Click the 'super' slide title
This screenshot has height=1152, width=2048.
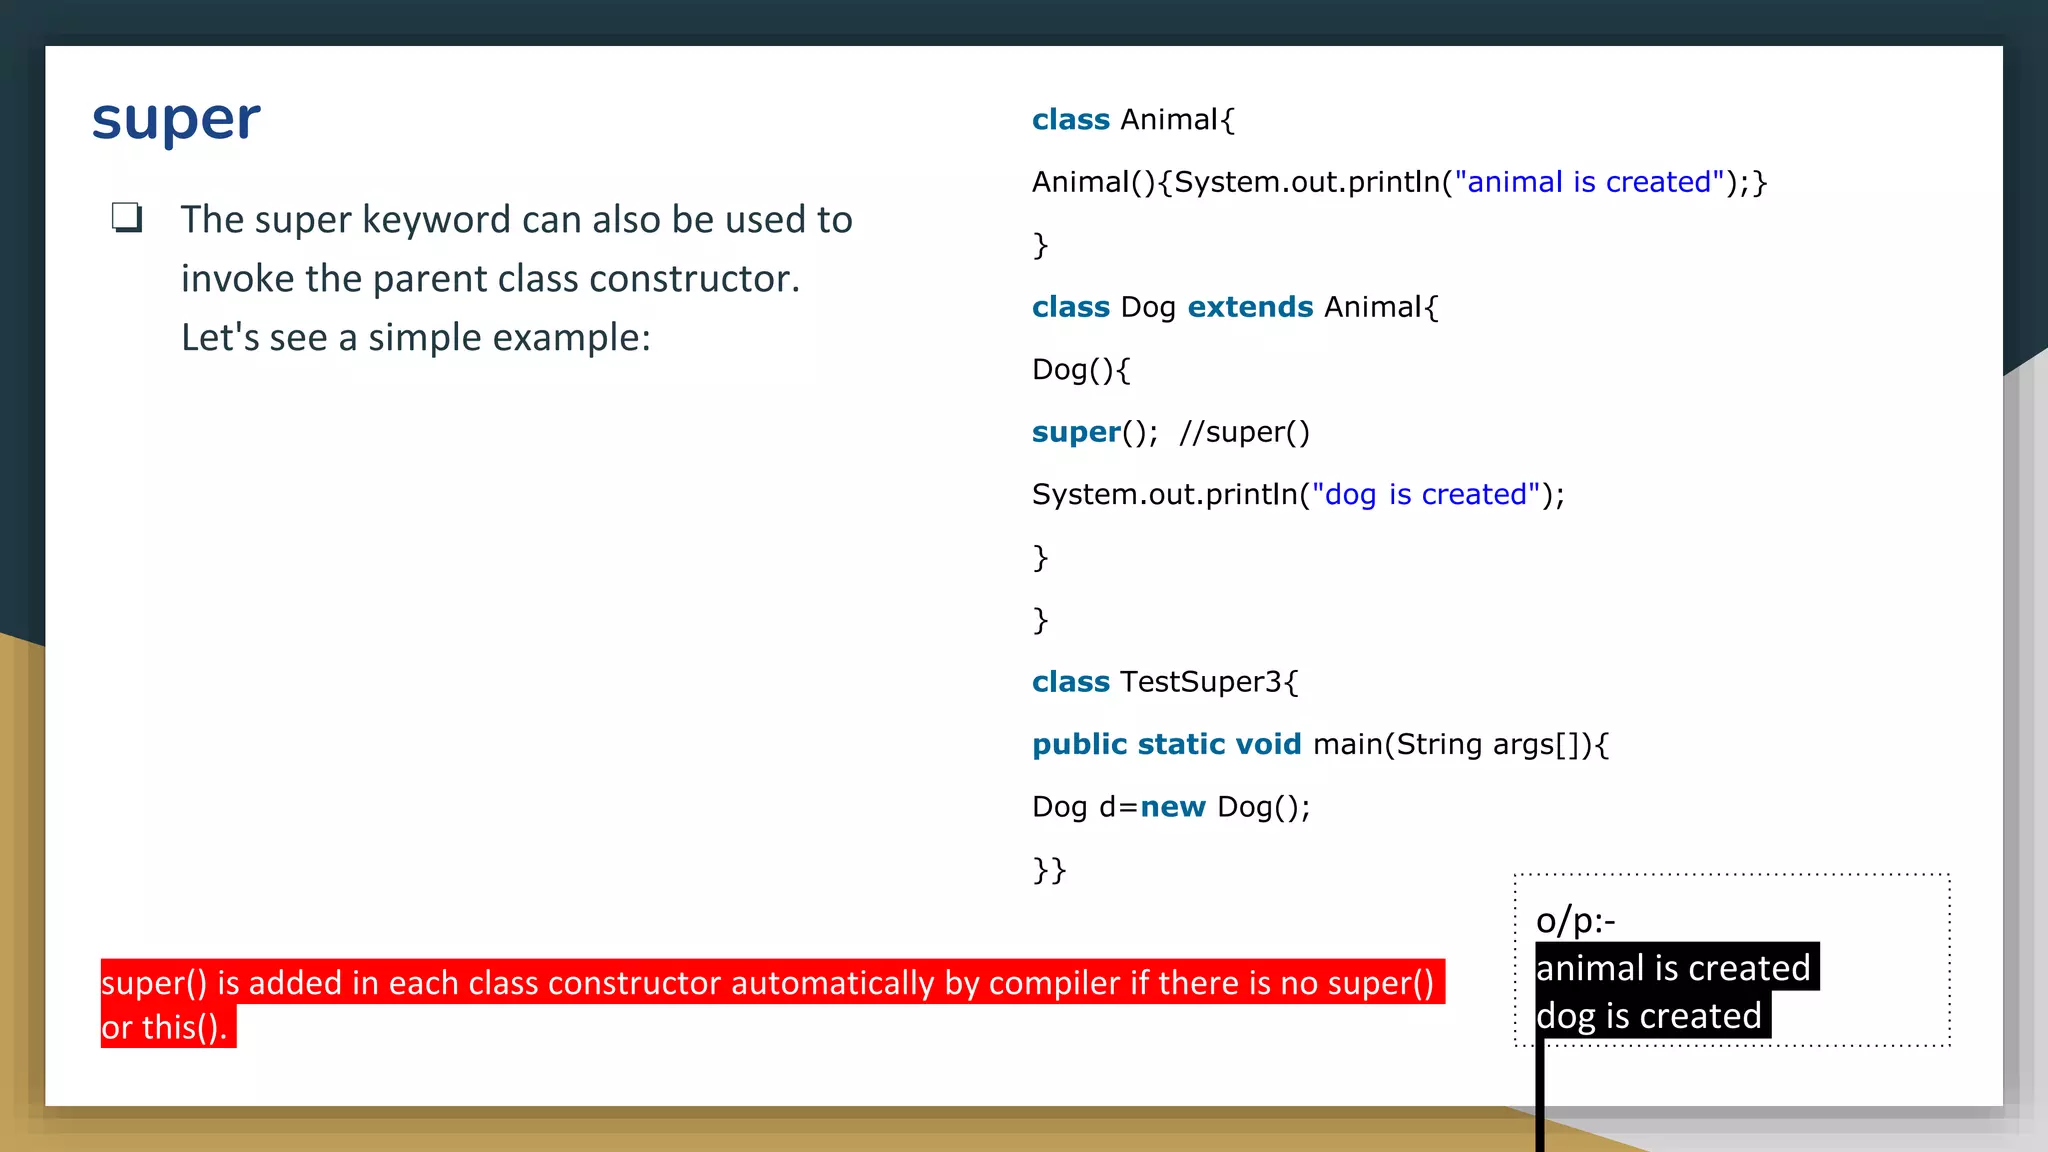176,121
